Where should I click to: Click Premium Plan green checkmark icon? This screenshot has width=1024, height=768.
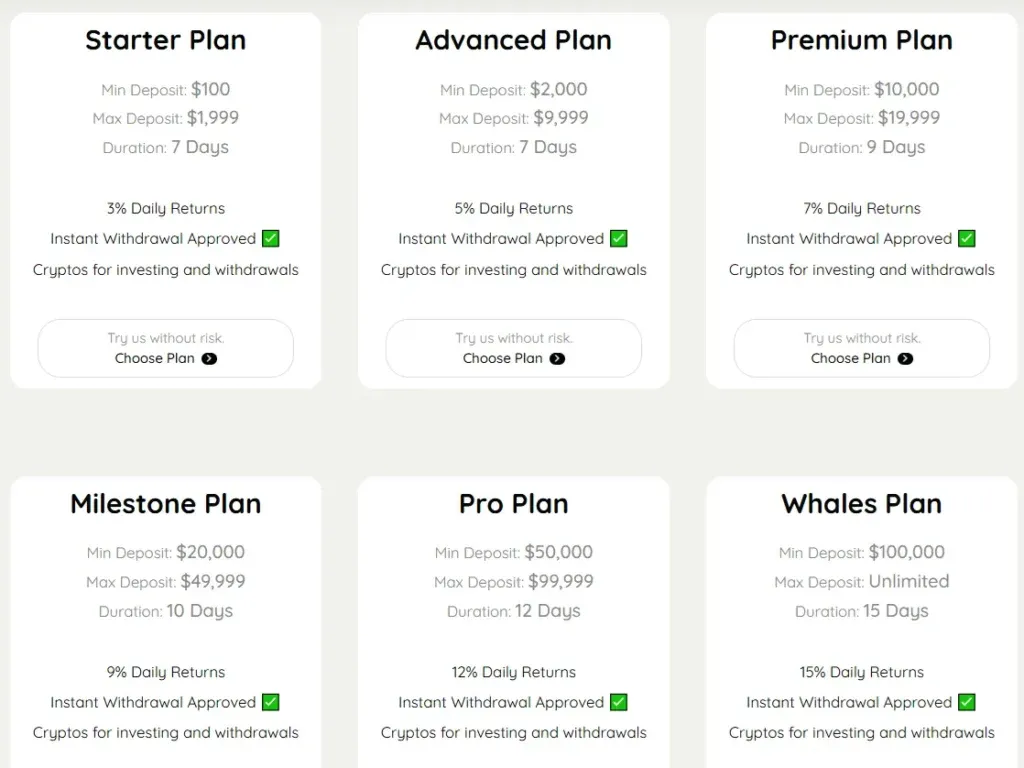966,239
